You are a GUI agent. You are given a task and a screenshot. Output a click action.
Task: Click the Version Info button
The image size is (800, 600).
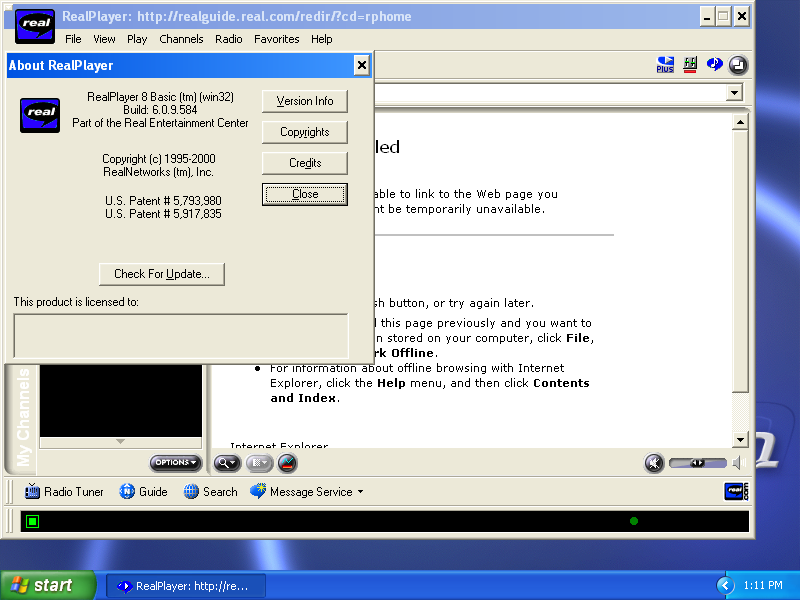pos(305,101)
